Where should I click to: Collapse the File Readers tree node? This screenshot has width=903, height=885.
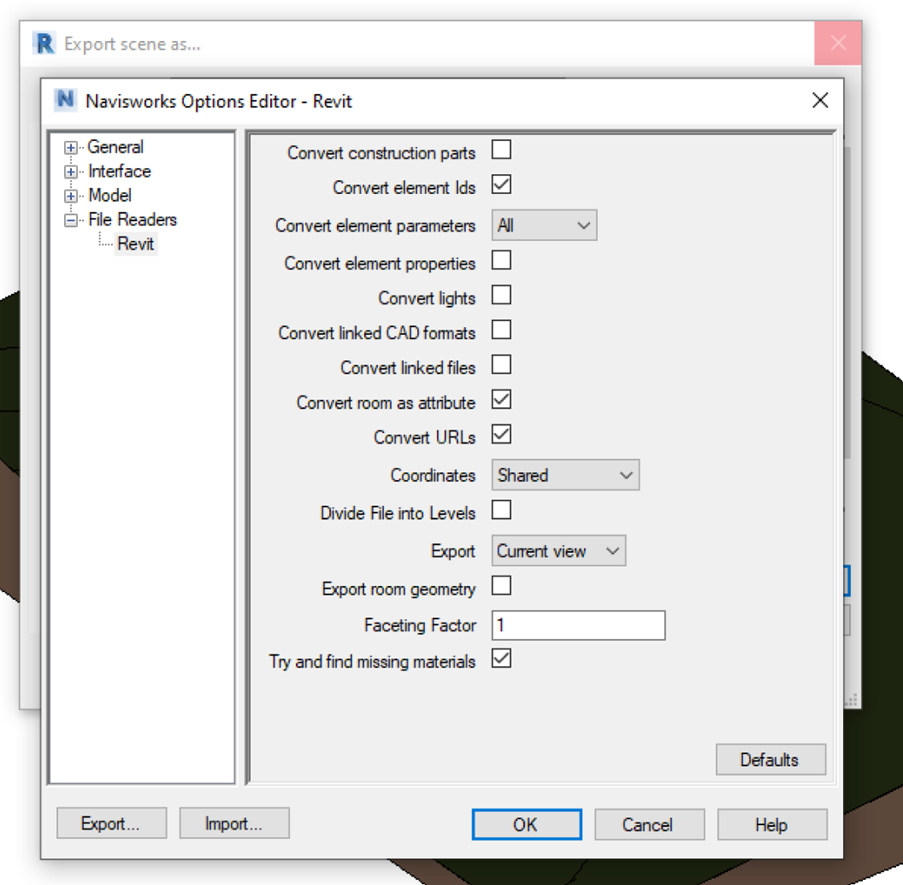[70, 220]
